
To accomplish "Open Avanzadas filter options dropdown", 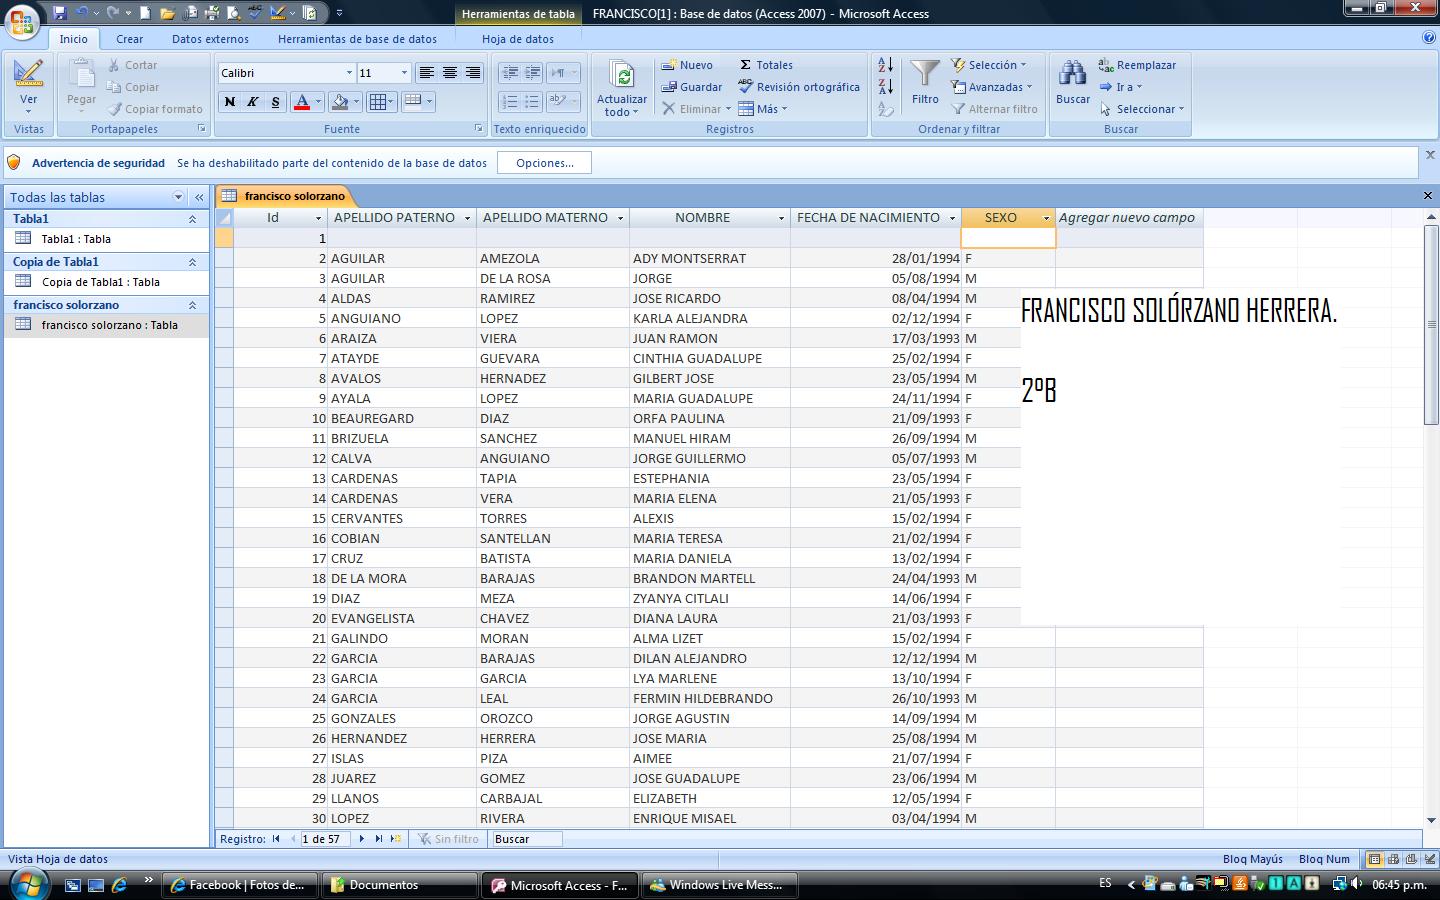I will (993, 87).
